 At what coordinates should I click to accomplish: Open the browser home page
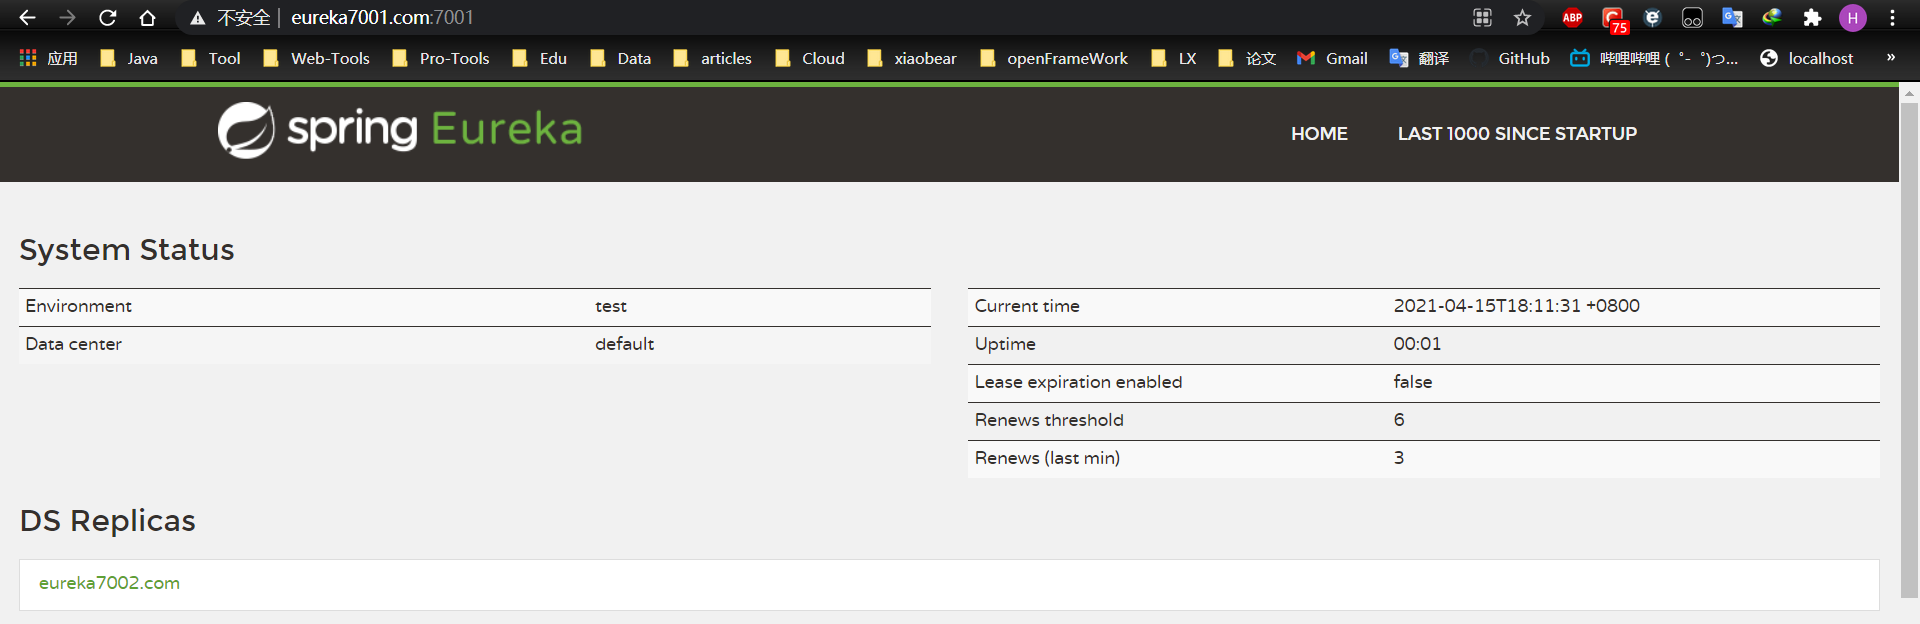[147, 18]
